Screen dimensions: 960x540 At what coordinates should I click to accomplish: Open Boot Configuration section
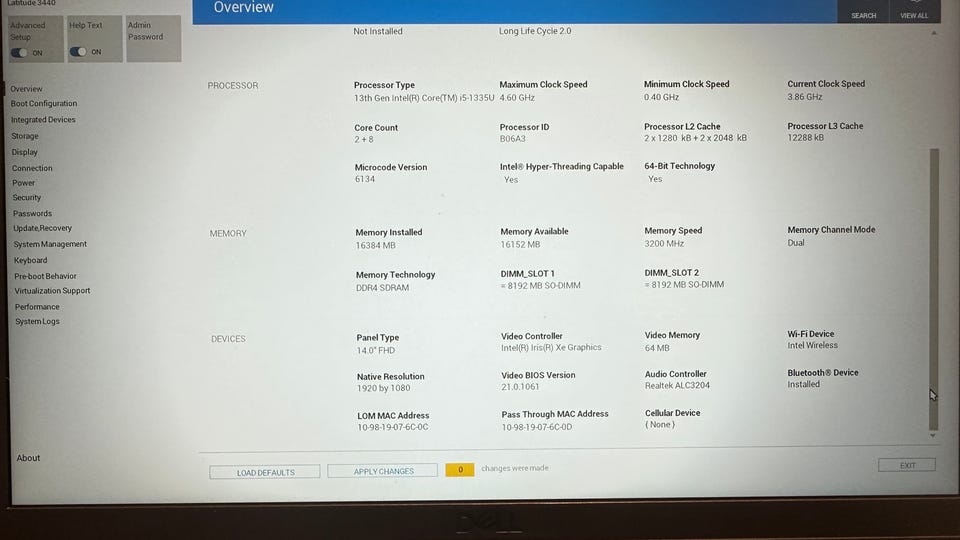(x=44, y=103)
